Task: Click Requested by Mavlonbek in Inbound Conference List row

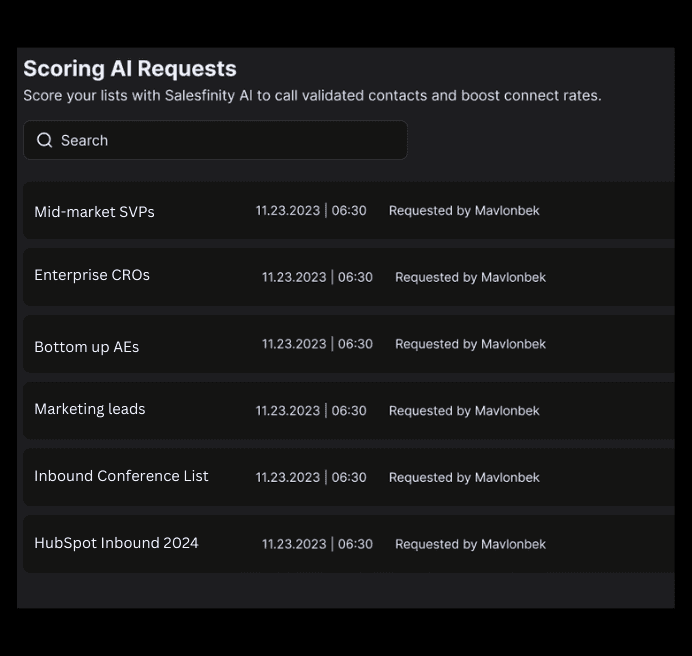Action: (x=464, y=477)
